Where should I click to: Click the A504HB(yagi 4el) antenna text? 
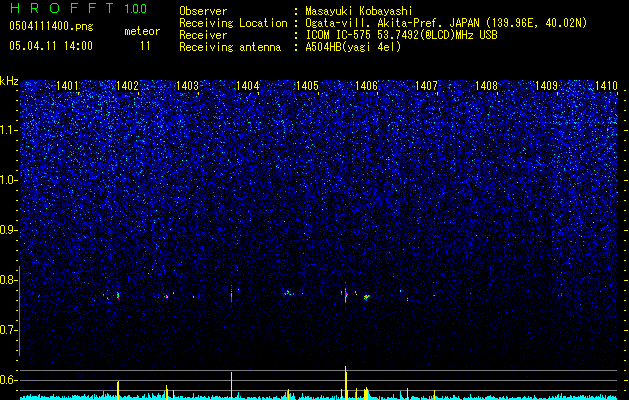click(353, 47)
